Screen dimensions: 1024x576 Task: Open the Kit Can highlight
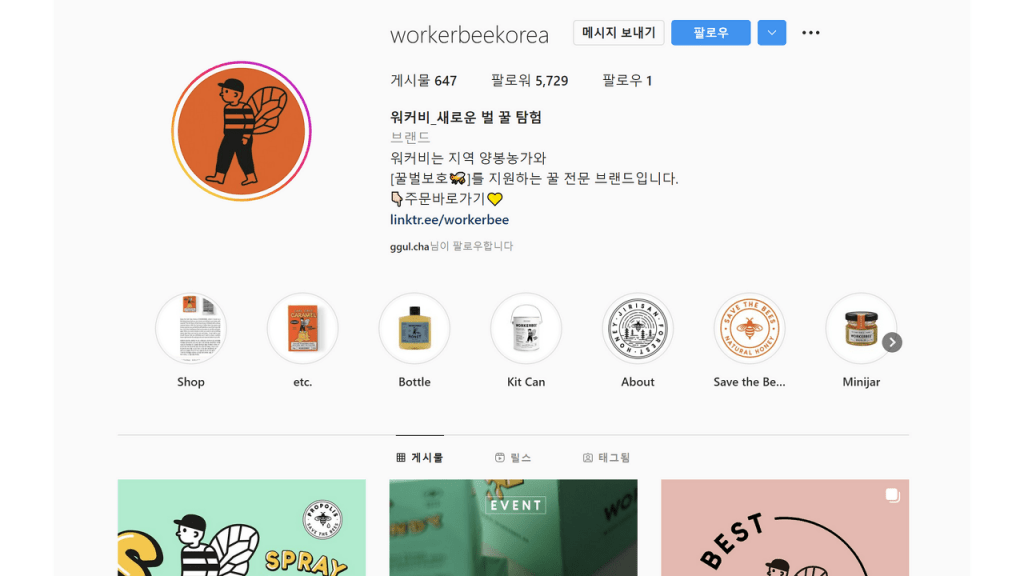[526, 328]
